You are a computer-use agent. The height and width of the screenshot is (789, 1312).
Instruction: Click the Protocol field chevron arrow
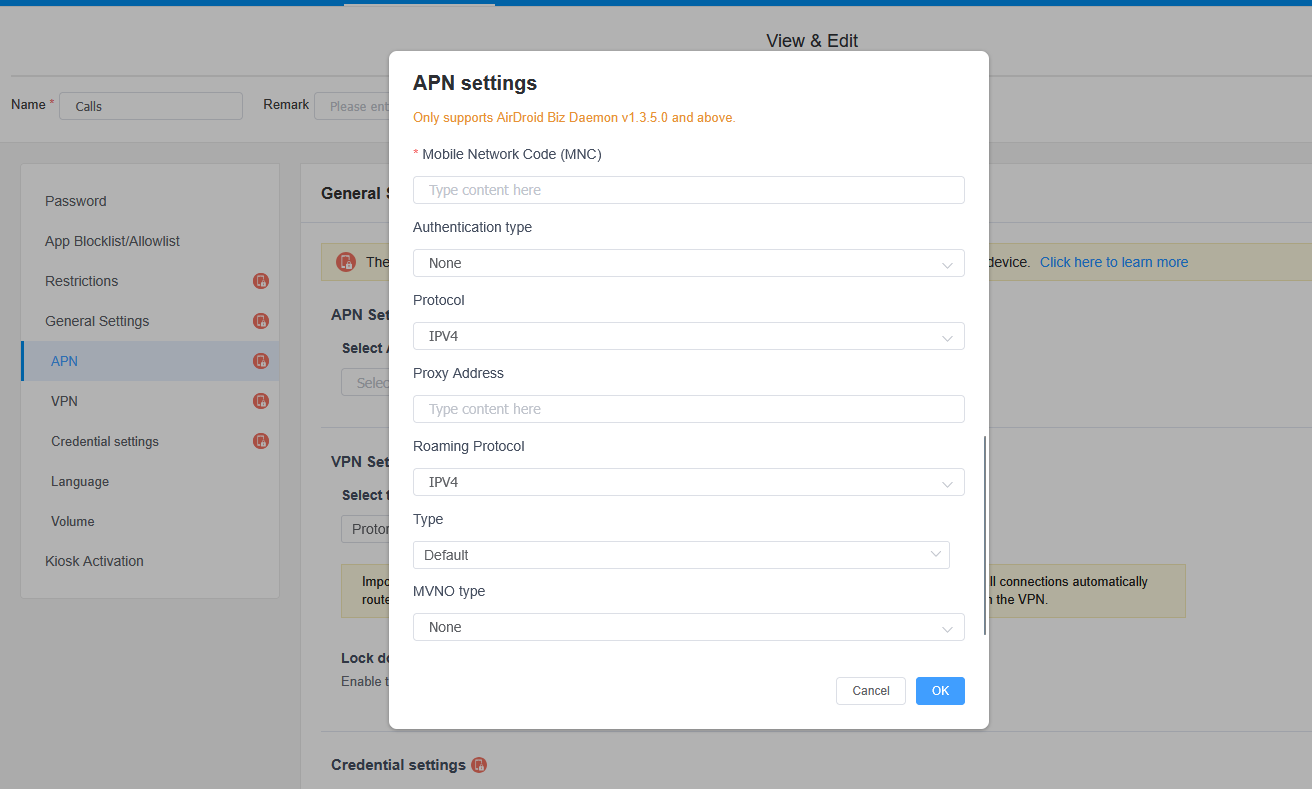point(947,337)
